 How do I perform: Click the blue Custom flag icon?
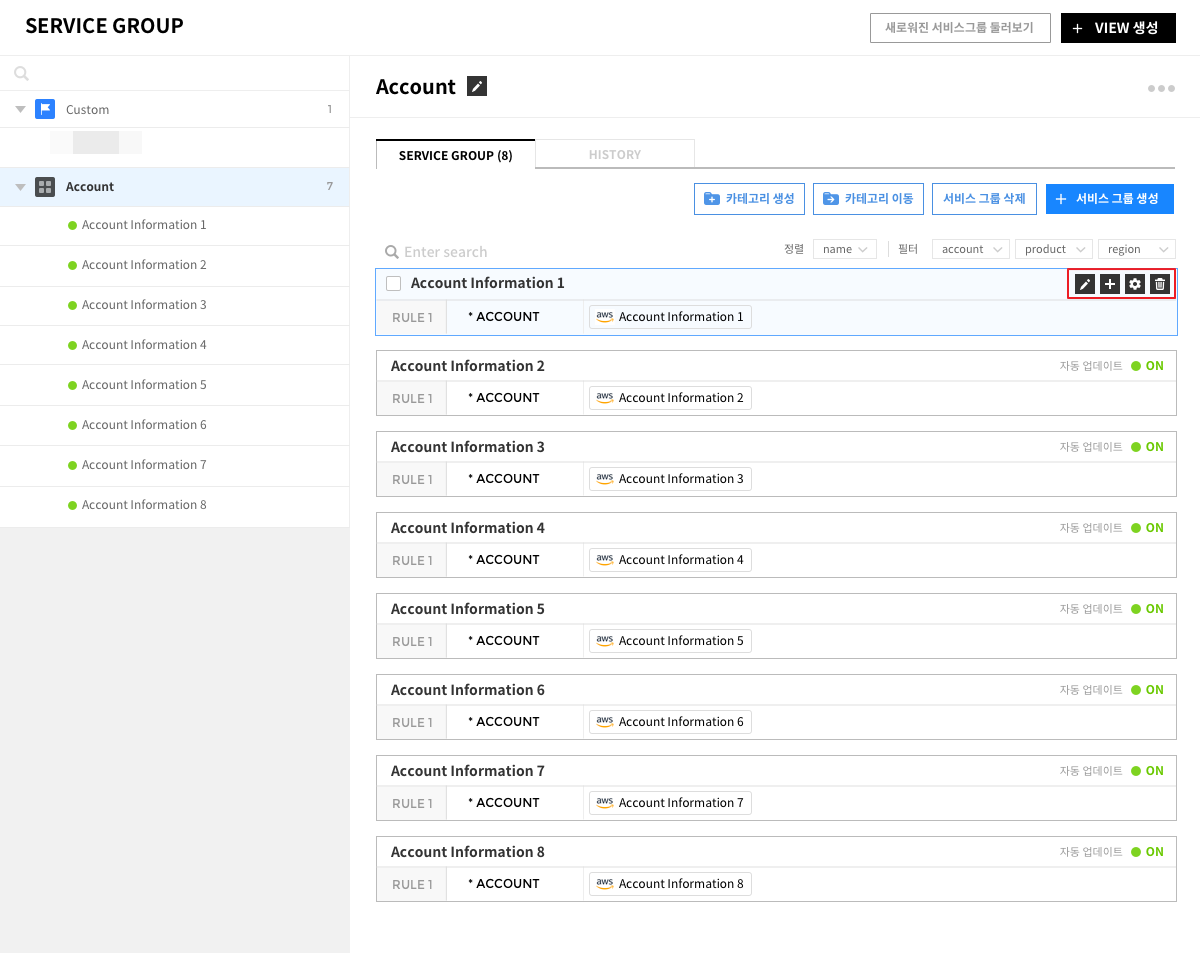point(45,109)
